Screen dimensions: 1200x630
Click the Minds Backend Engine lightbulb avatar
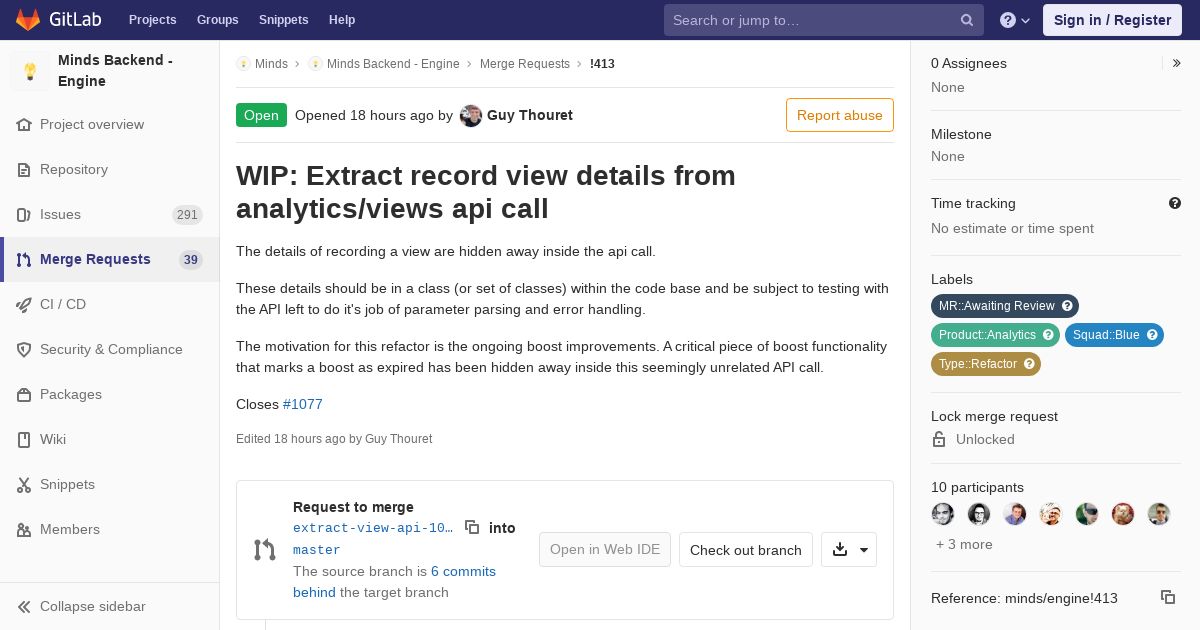click(x=30, y=71)
